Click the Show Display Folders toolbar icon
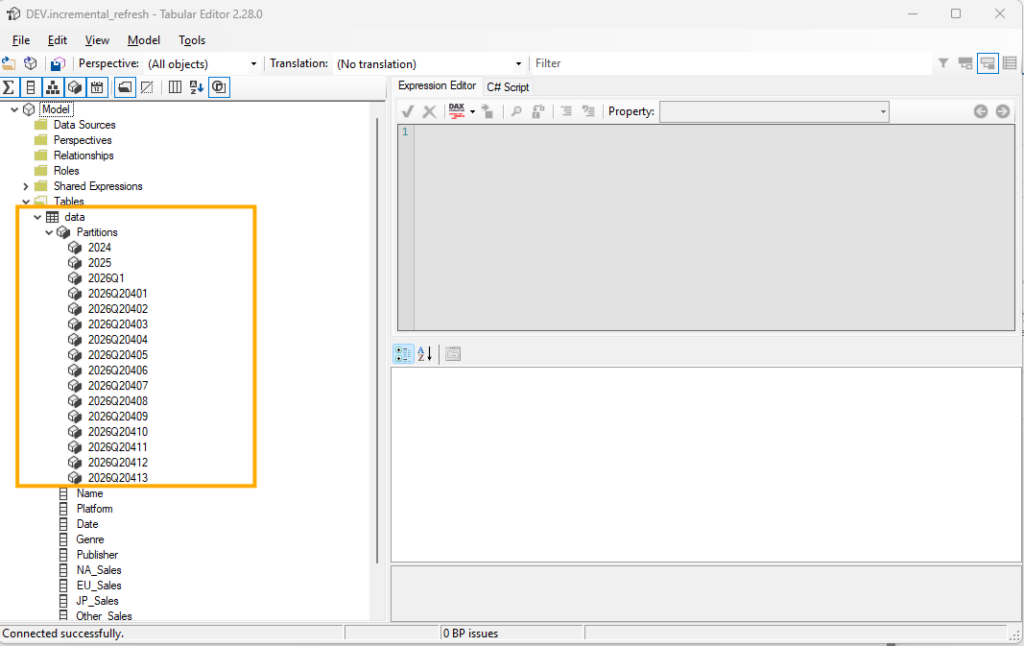The width and height of the screenshot is (1024, 646). click(126, 87)
